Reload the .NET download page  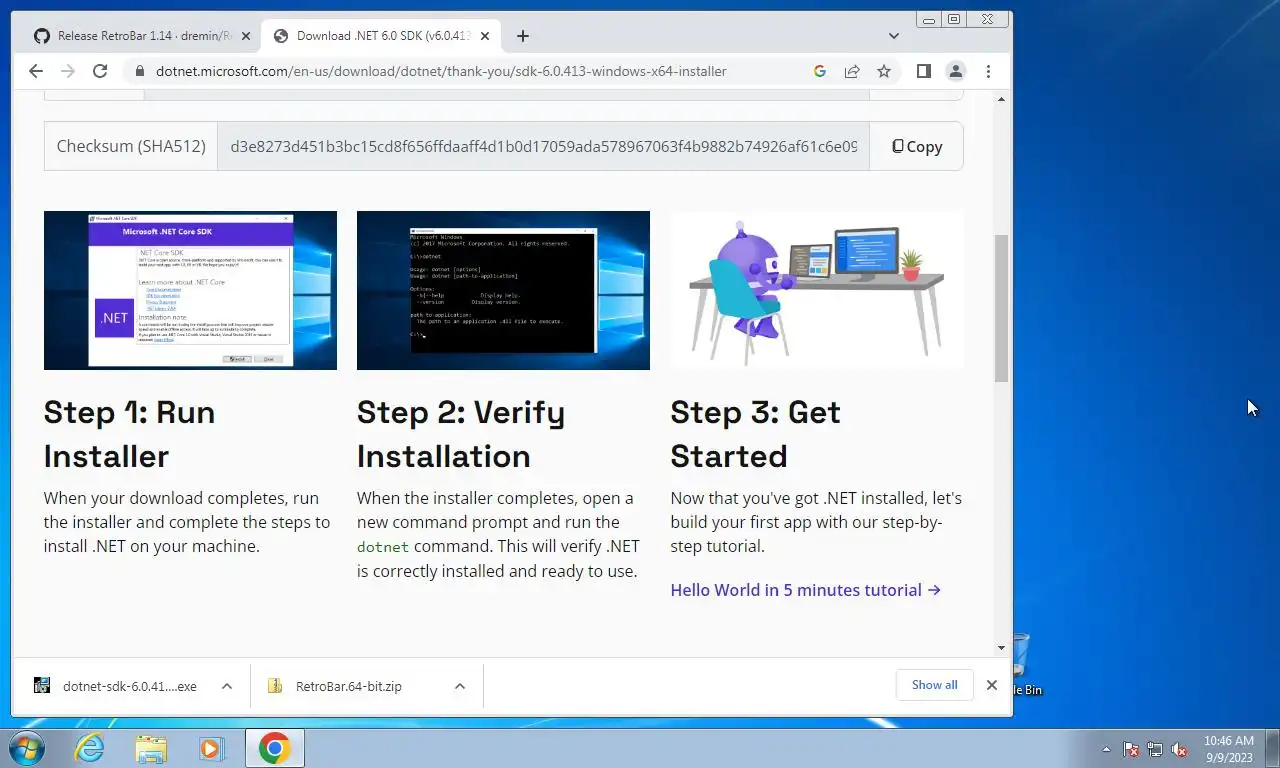pos(100,71)
